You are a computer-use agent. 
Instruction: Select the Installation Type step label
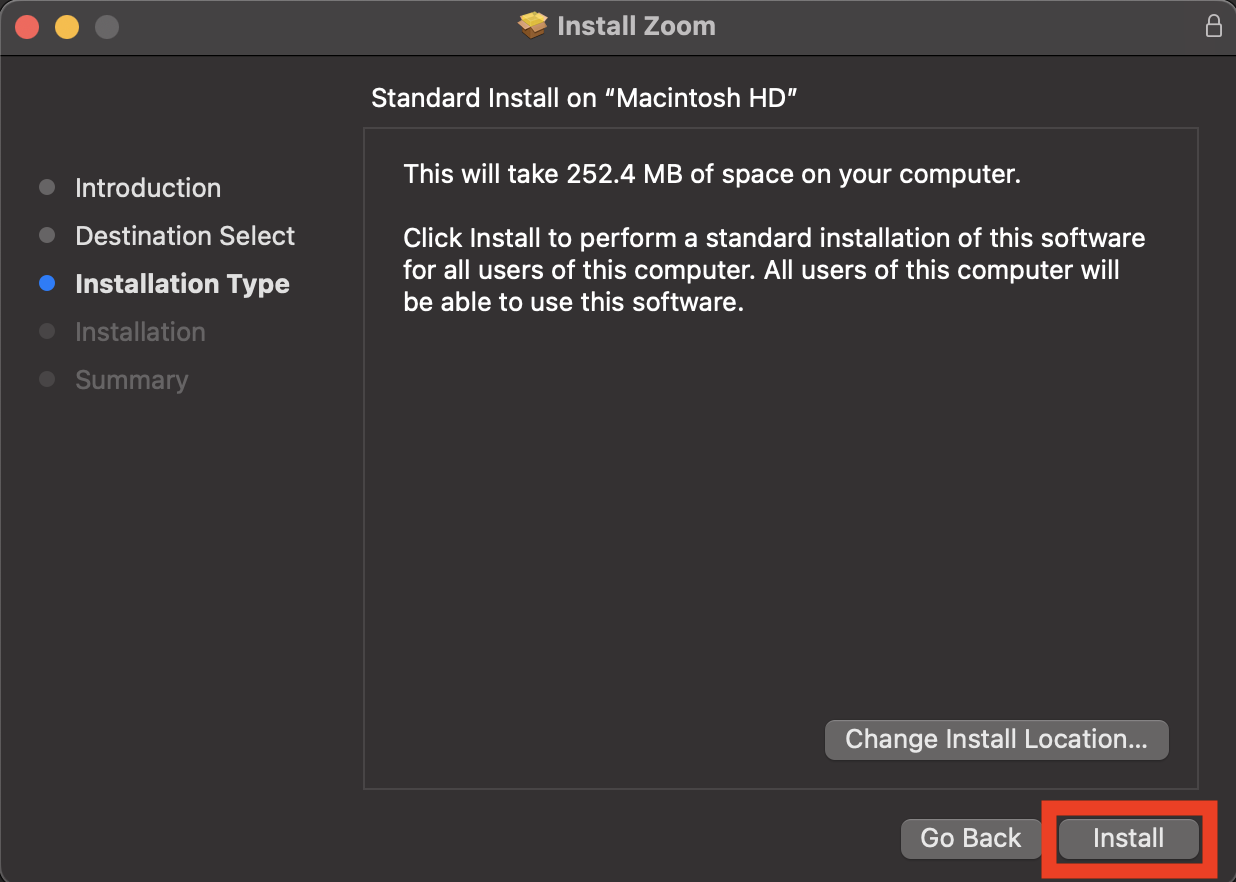(182, 284)
